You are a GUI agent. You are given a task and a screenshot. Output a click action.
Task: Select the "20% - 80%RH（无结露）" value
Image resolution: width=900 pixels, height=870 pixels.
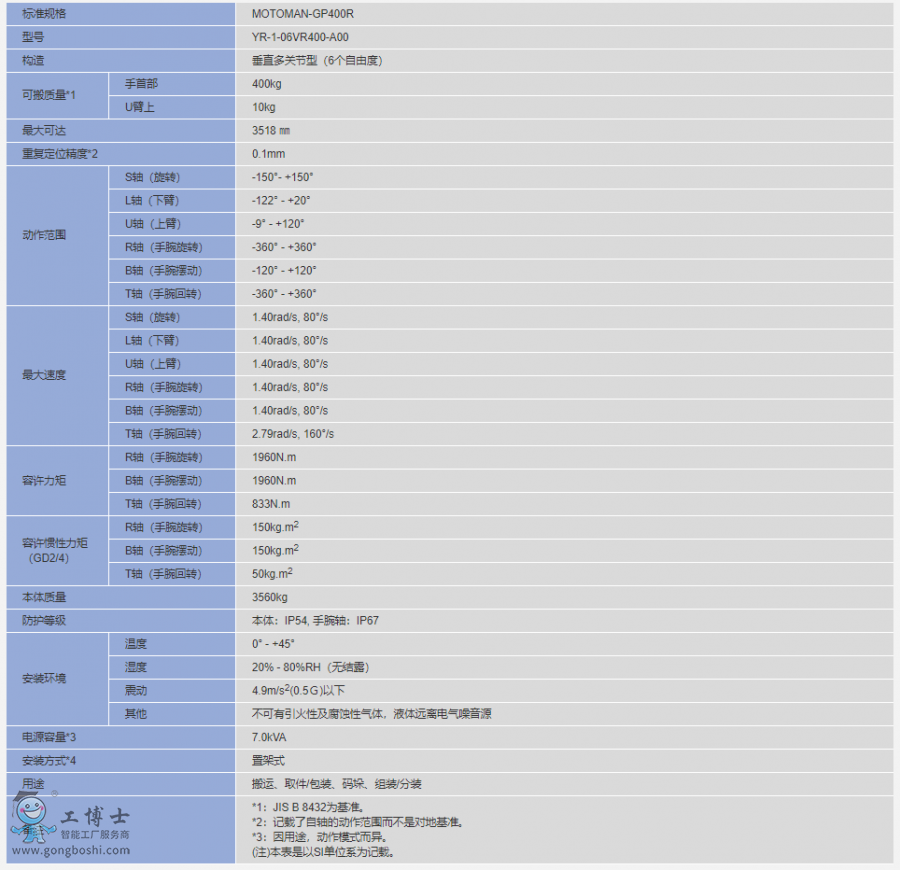[311, 667]
